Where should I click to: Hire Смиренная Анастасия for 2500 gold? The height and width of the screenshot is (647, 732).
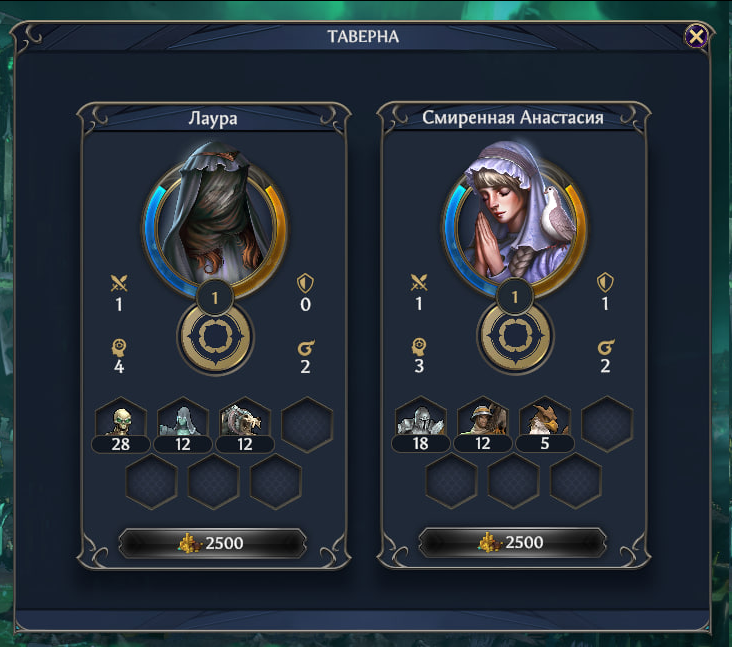coord(513,542)
